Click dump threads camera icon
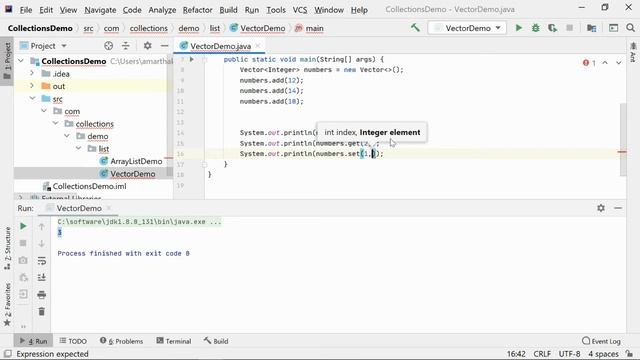Screen dimensions: 640x360 (23, 260)
